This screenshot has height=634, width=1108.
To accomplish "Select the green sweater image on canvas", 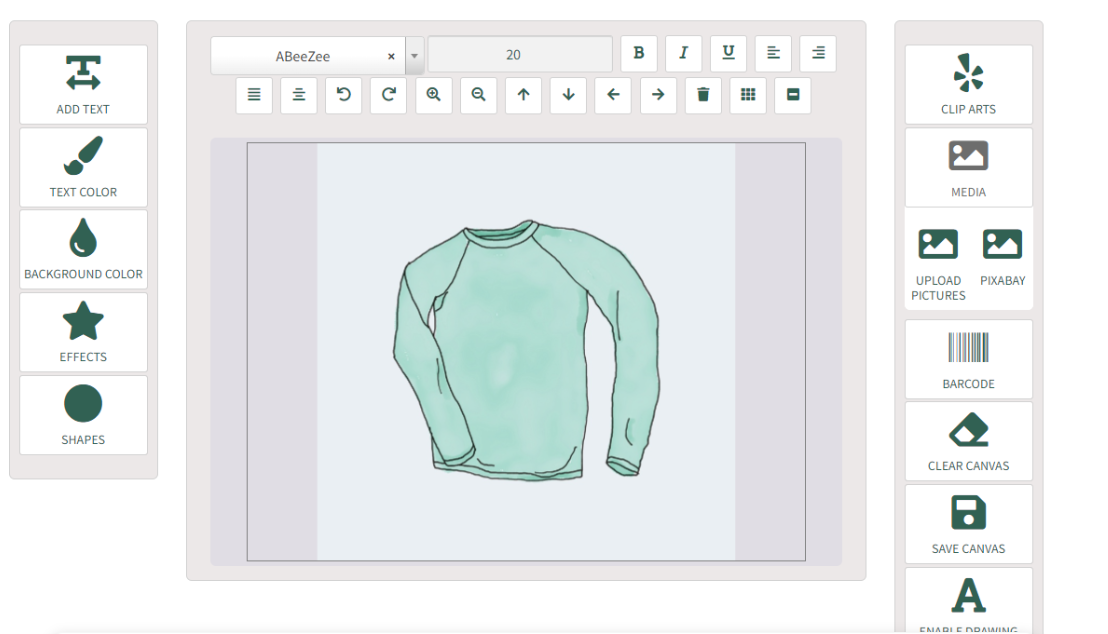I will click(x=526, y=351).
